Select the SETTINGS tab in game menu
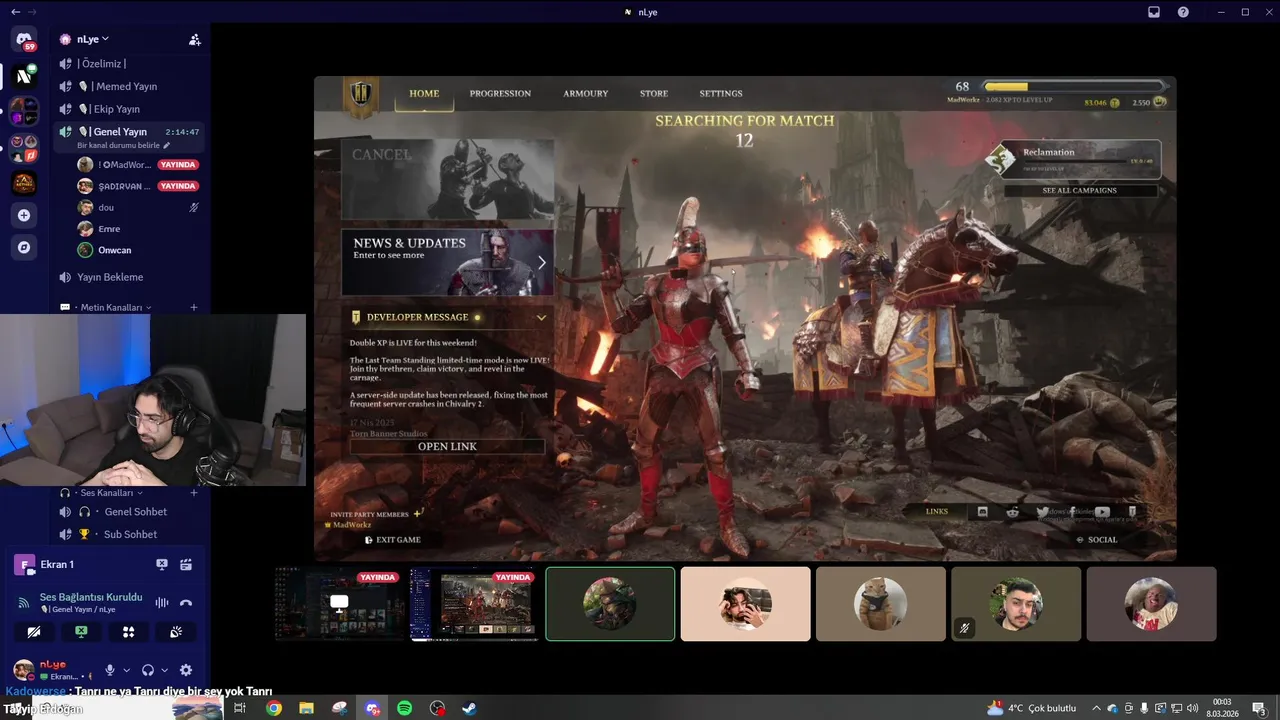 (x=721, y=93)
